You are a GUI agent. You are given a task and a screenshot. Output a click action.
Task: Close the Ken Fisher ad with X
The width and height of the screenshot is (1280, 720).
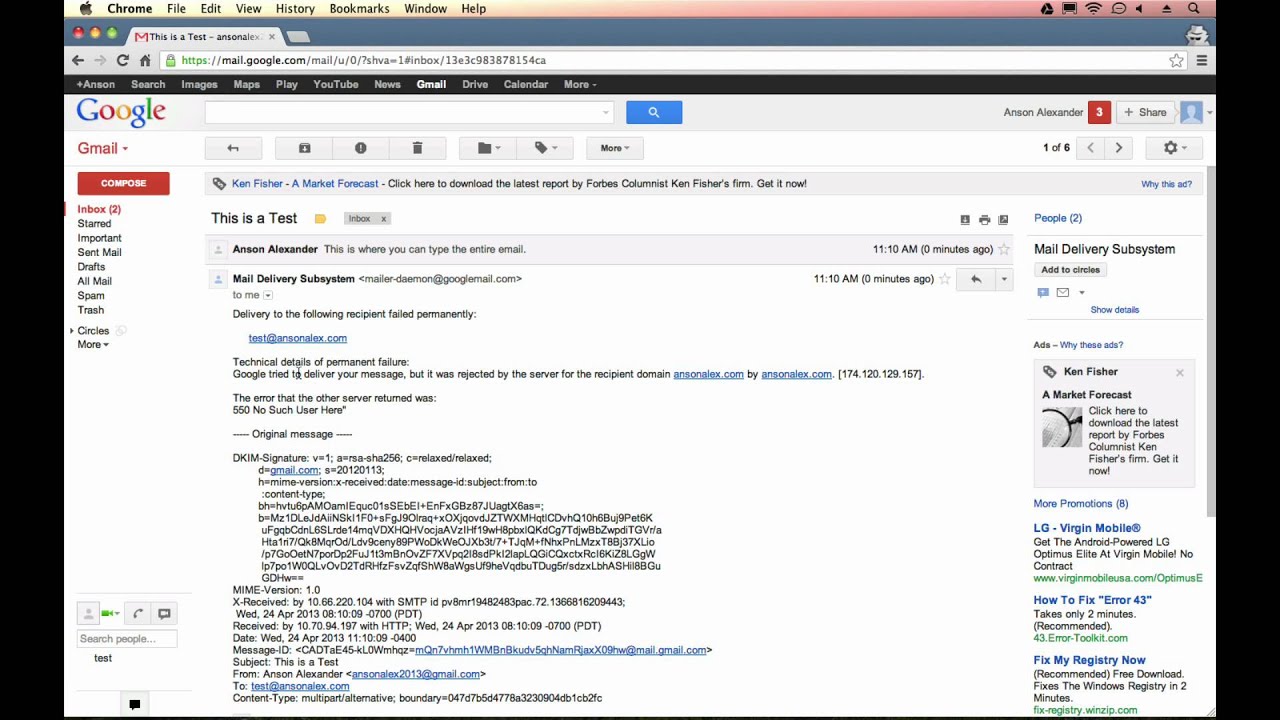tap(1179, 373)
